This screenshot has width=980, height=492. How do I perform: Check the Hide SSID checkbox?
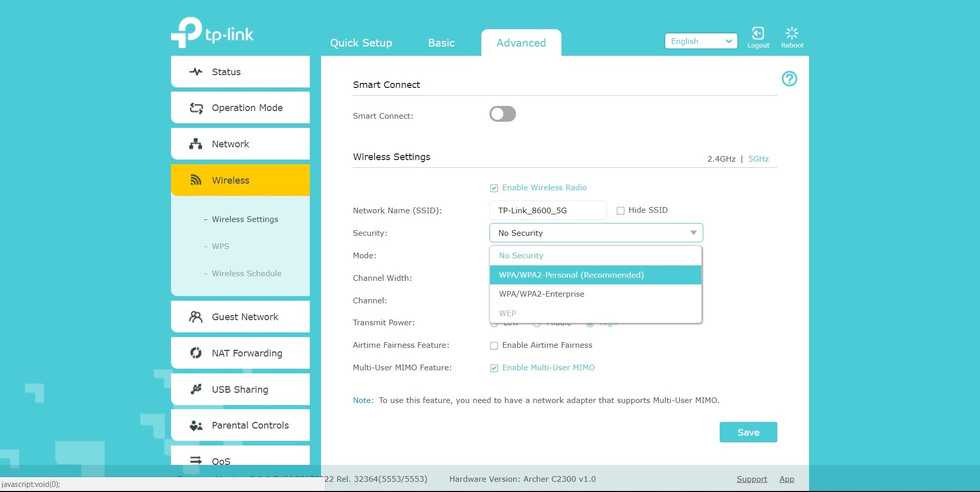(x=620, y=210)
